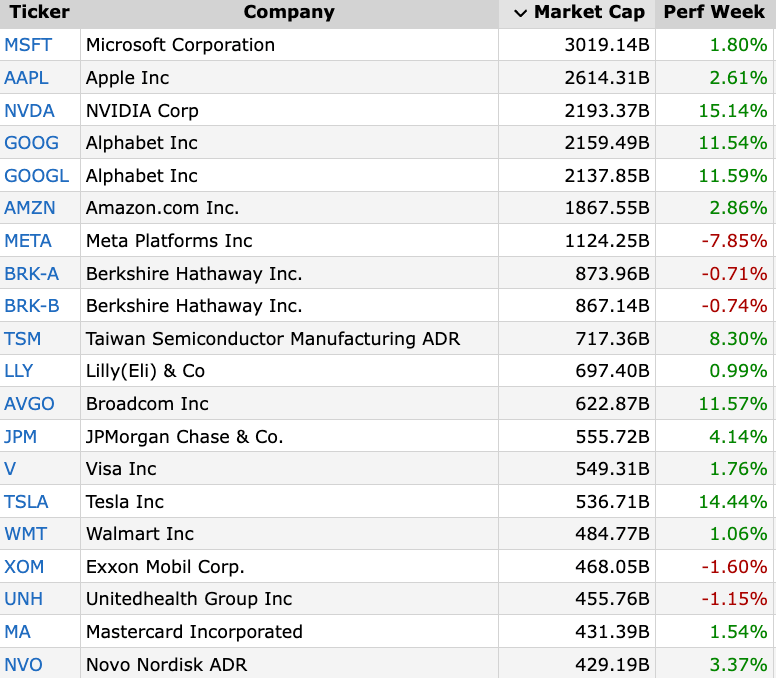The height and width of the screenshot is (678, 776).
Task: Open the TSM ticker link
Action: tap(23, 339)
